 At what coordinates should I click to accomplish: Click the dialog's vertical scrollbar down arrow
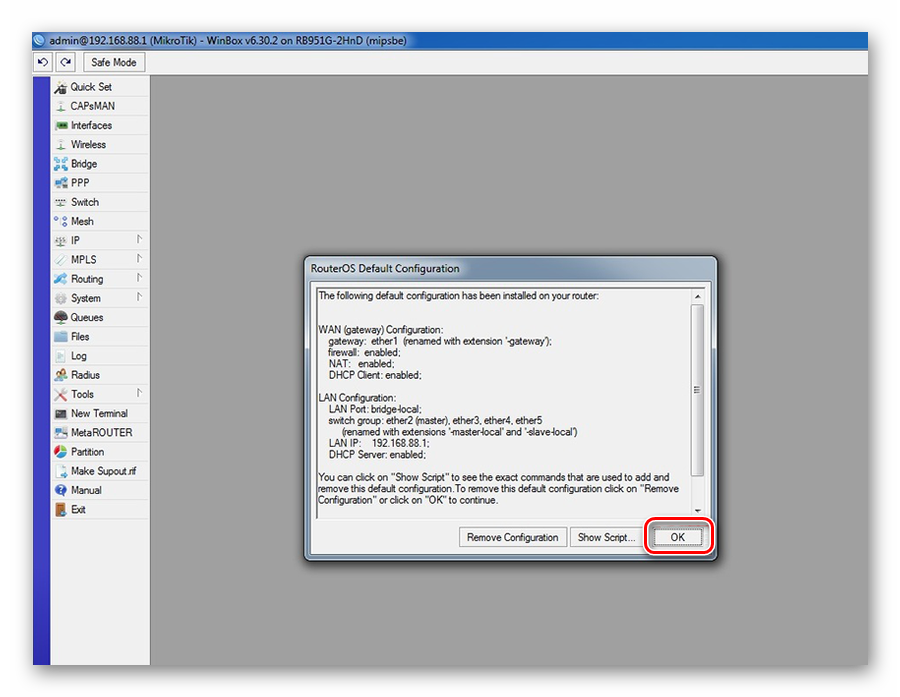tap(697, 510)
